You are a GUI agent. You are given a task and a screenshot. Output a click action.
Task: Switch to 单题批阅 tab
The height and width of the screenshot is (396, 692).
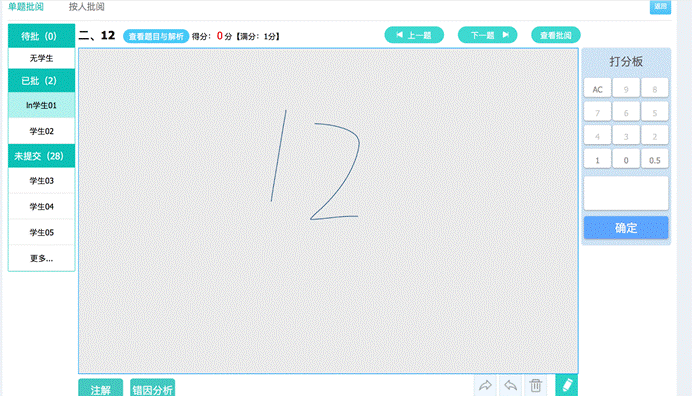click(26, 7)
